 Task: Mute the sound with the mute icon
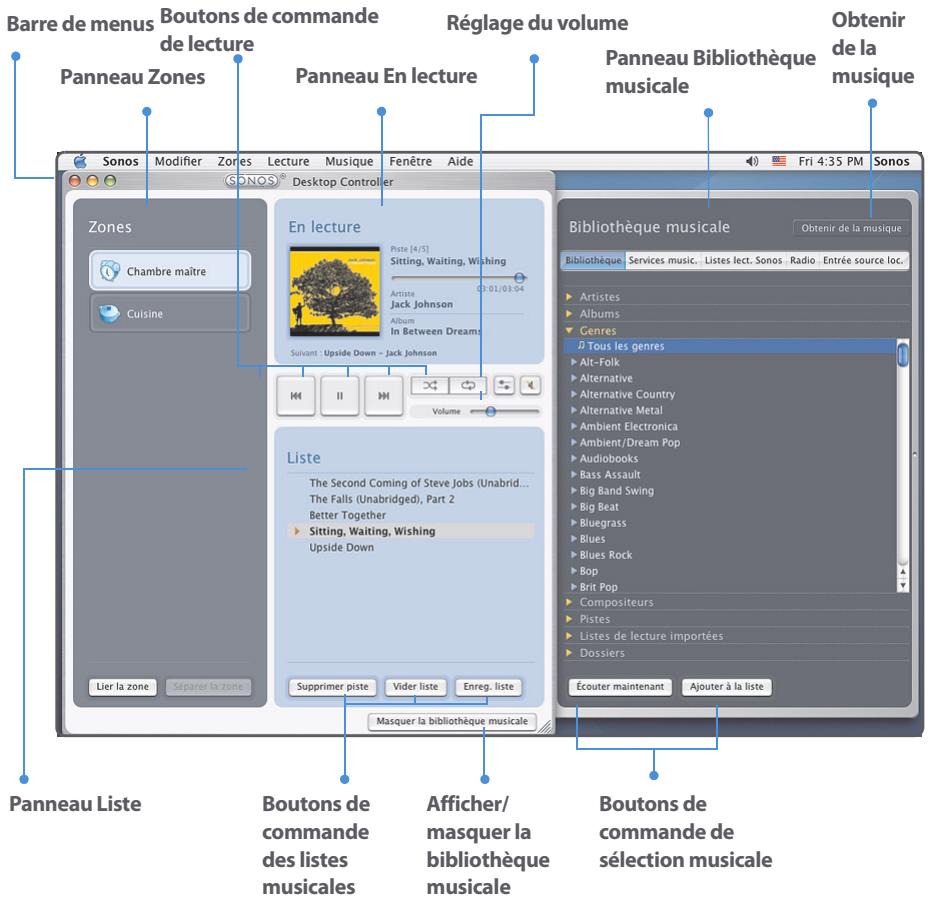click(x=530, y=386)
